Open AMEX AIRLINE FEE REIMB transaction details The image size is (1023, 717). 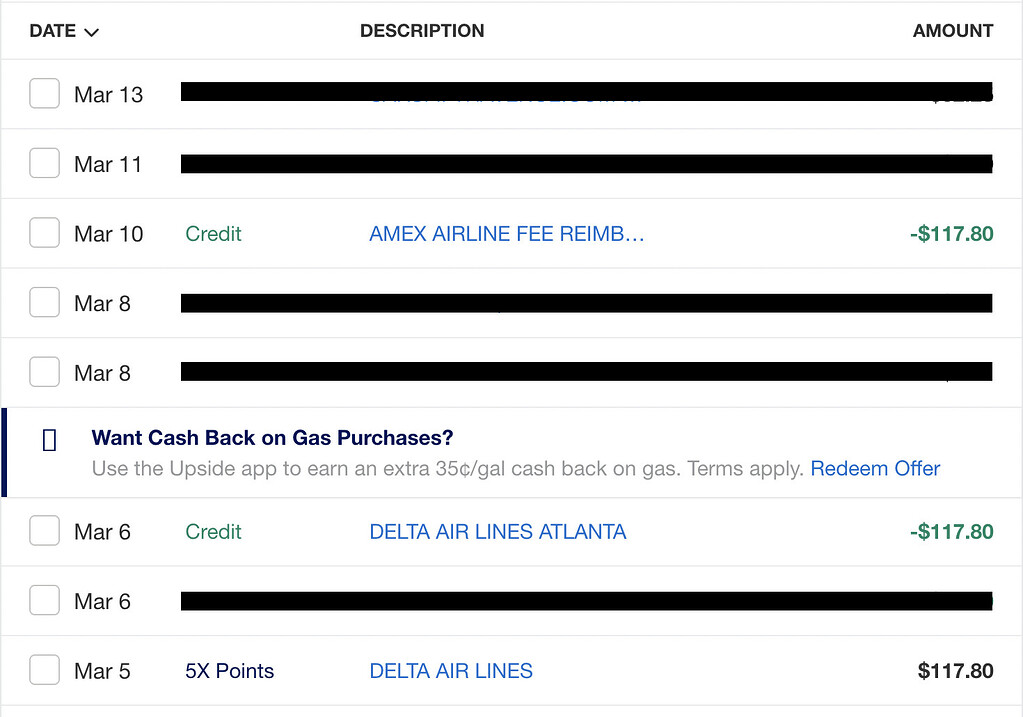[x=507, y=234]
